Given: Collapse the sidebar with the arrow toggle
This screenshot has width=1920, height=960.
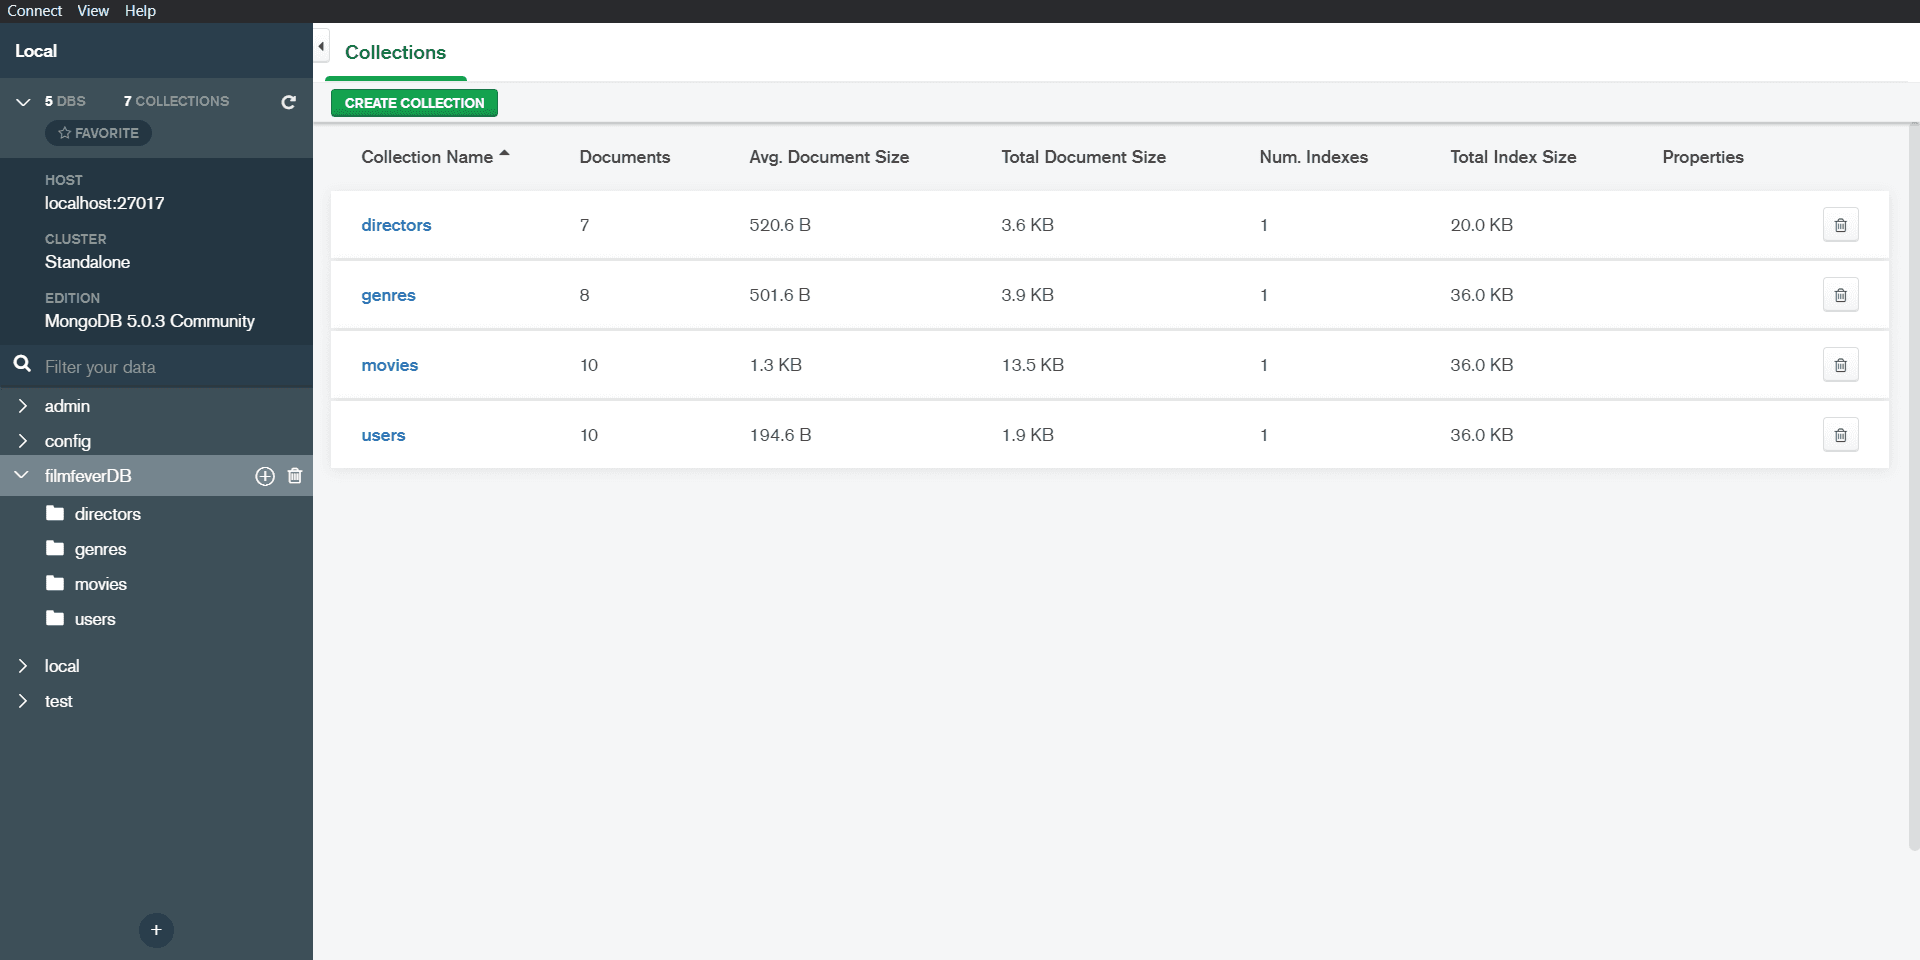Looking at the screenshot, I should click(321, 47).
